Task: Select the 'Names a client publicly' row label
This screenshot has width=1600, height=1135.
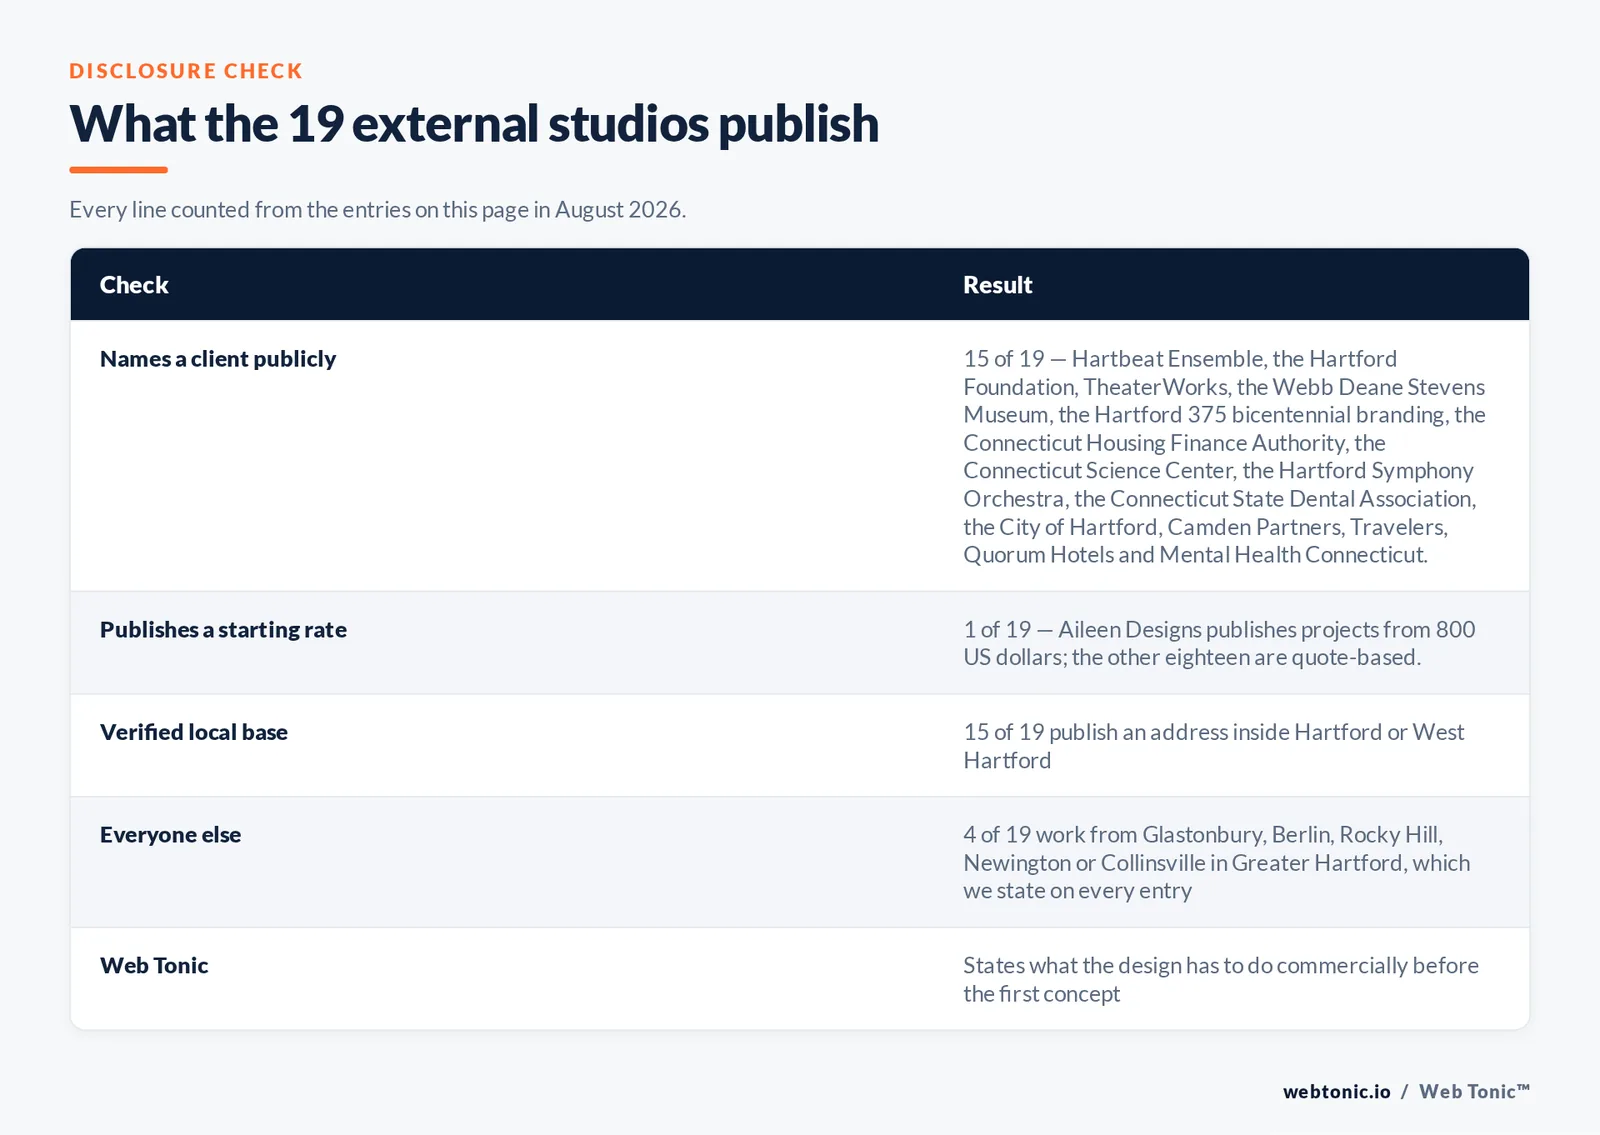Action: pyautogui.click(x=218, y=359)
